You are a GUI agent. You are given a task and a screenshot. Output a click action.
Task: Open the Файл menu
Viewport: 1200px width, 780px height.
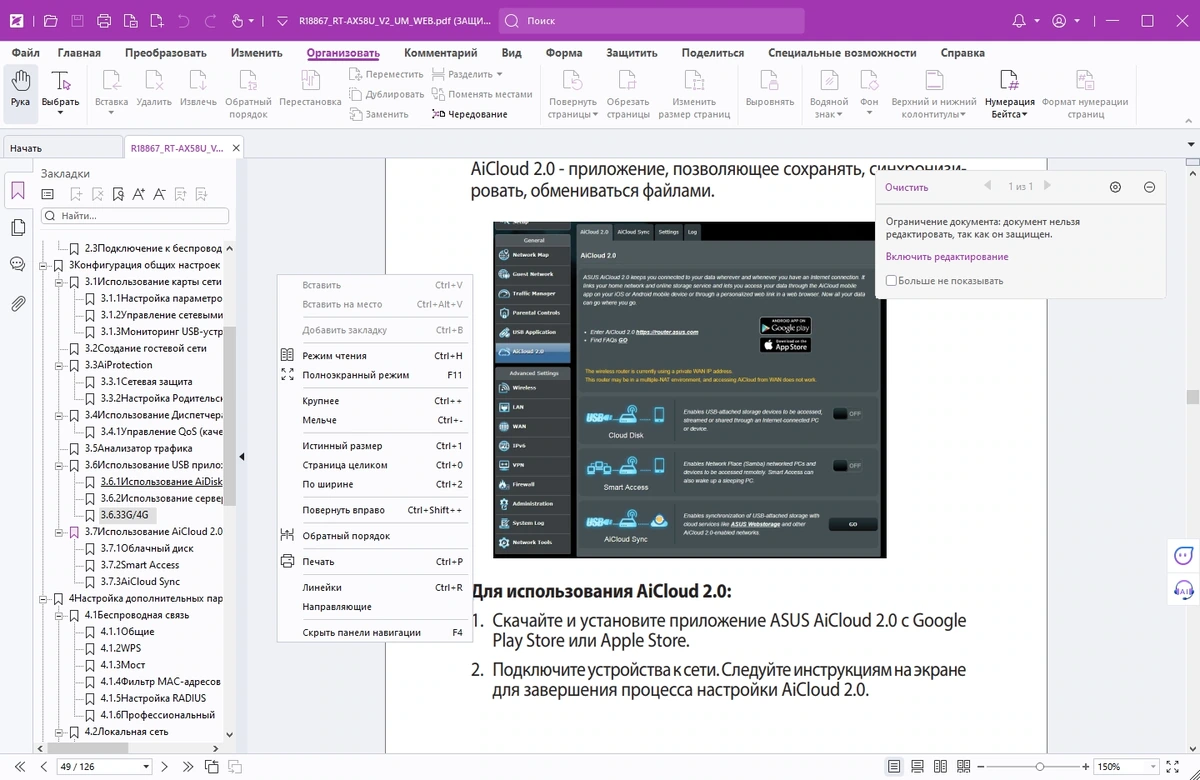tap(26, 53)
